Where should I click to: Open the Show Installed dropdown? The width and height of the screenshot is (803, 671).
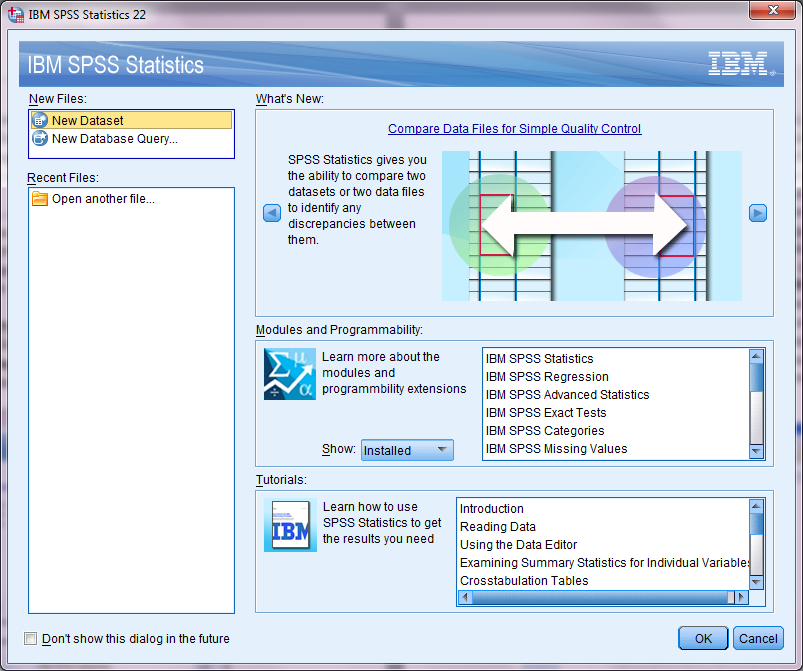(x=407, y=450)
